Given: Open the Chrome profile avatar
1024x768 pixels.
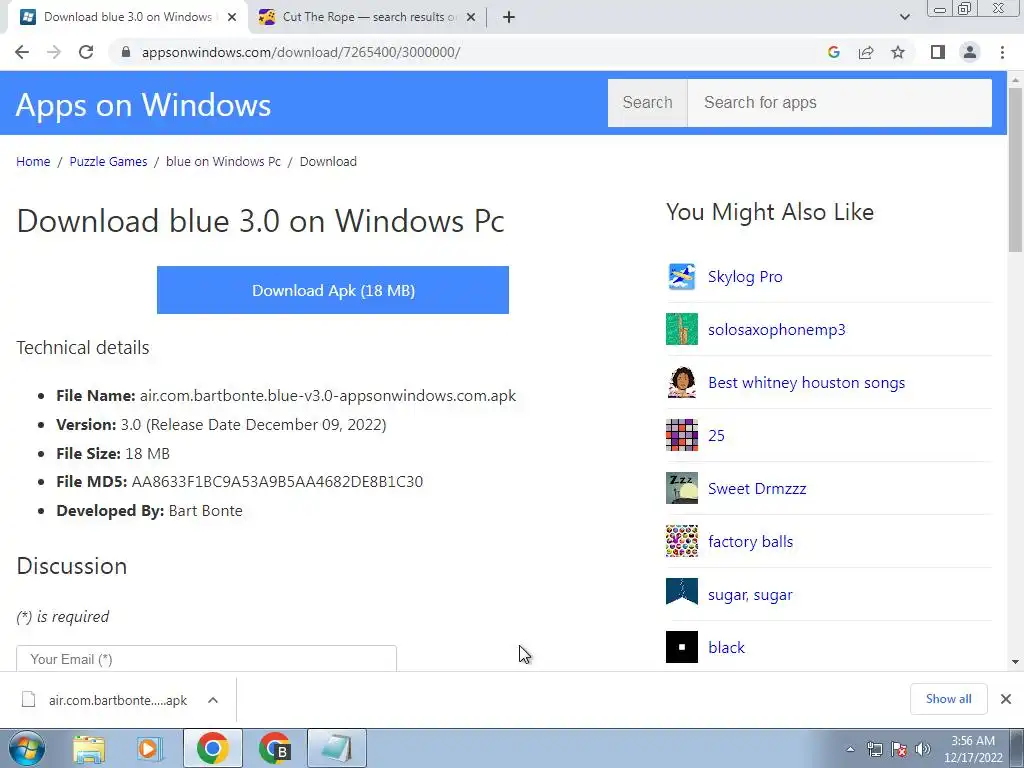Looking at the screenshot, I should pos(970,52).
